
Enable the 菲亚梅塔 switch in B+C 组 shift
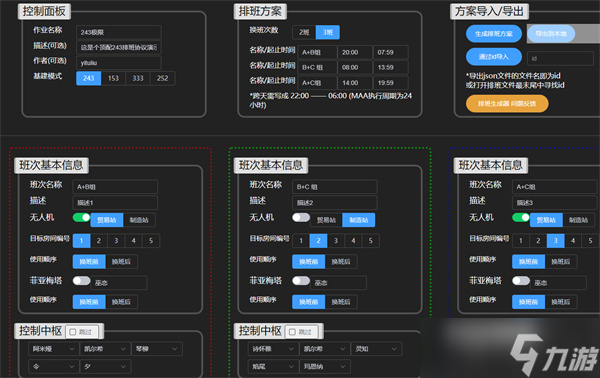pos(301,280)
